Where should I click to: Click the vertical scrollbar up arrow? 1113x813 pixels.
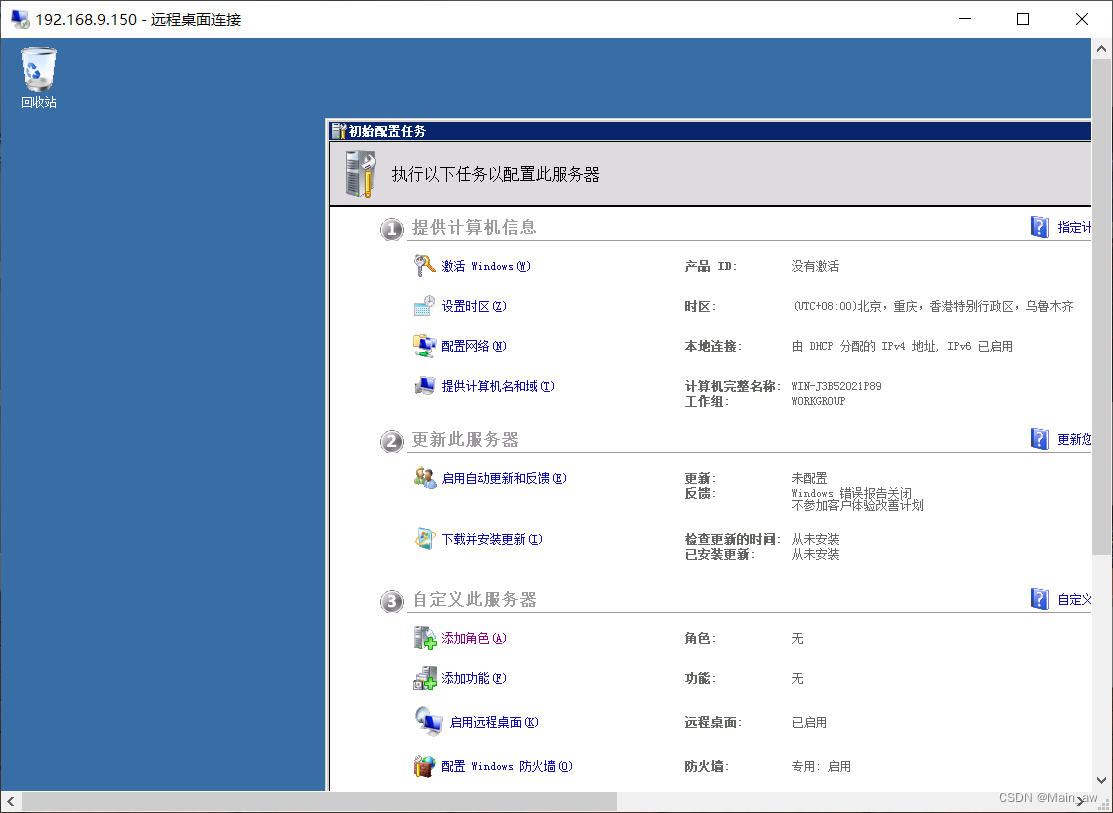click(1102, 49)
